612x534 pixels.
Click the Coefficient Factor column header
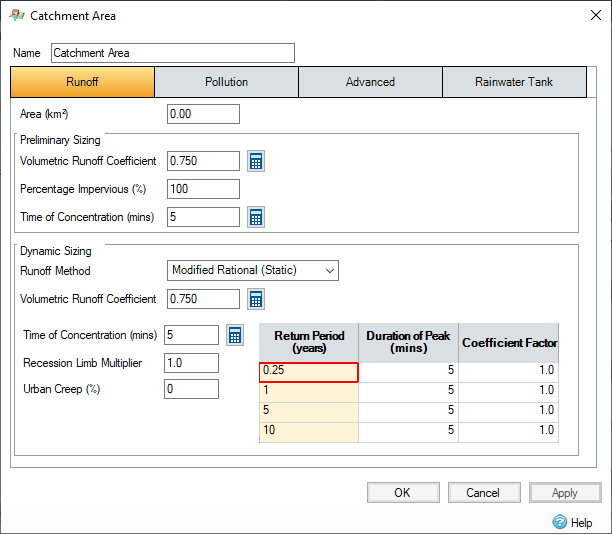coord(509,342)
